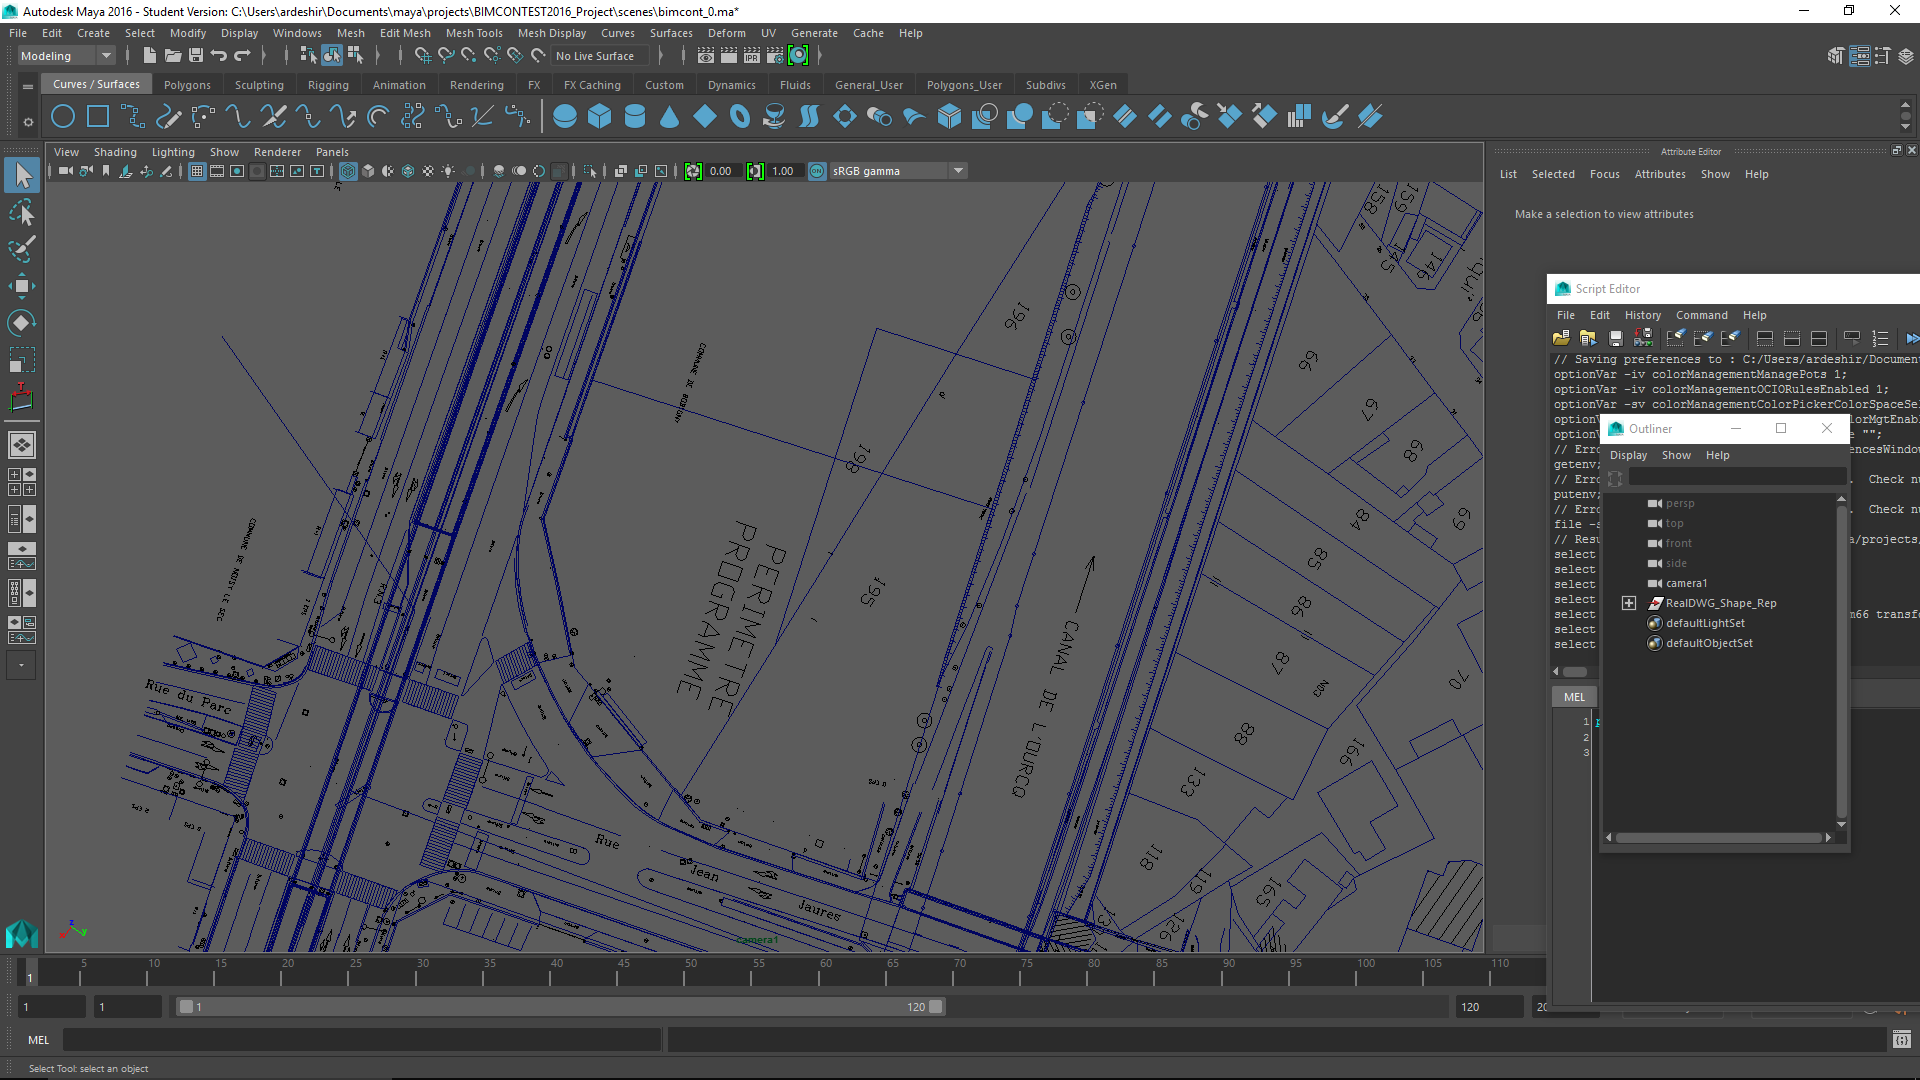The width and height of the screenshot is (1920, 1080).
Task: Click the time range slider bar
Action: (560, 1007)
